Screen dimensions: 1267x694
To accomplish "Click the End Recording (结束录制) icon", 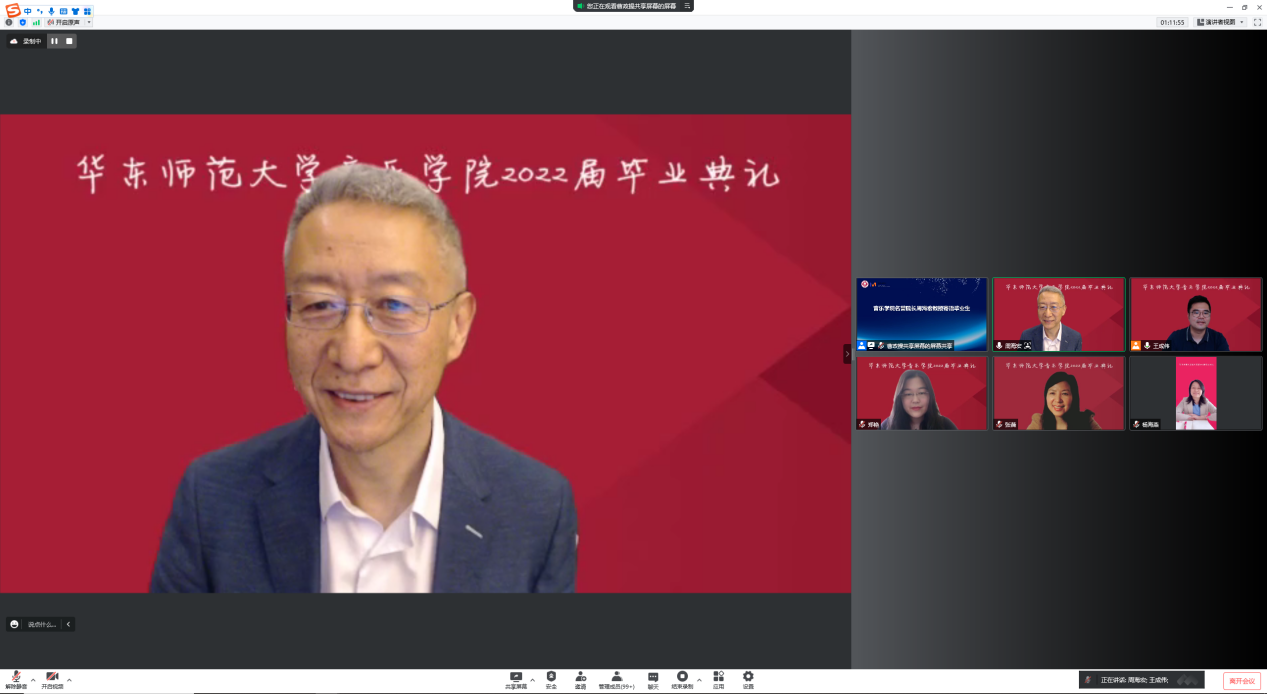I will click(x=682, y=678).
